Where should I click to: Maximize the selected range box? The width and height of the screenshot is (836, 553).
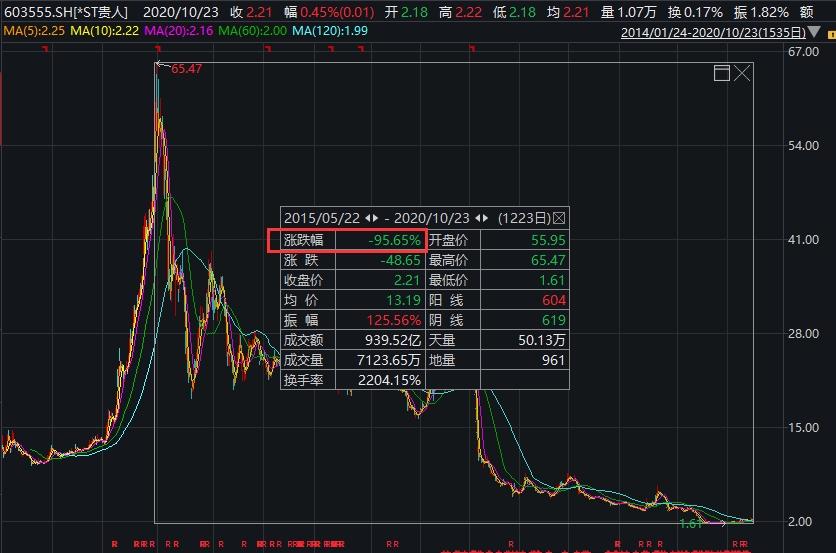(722, 73)
